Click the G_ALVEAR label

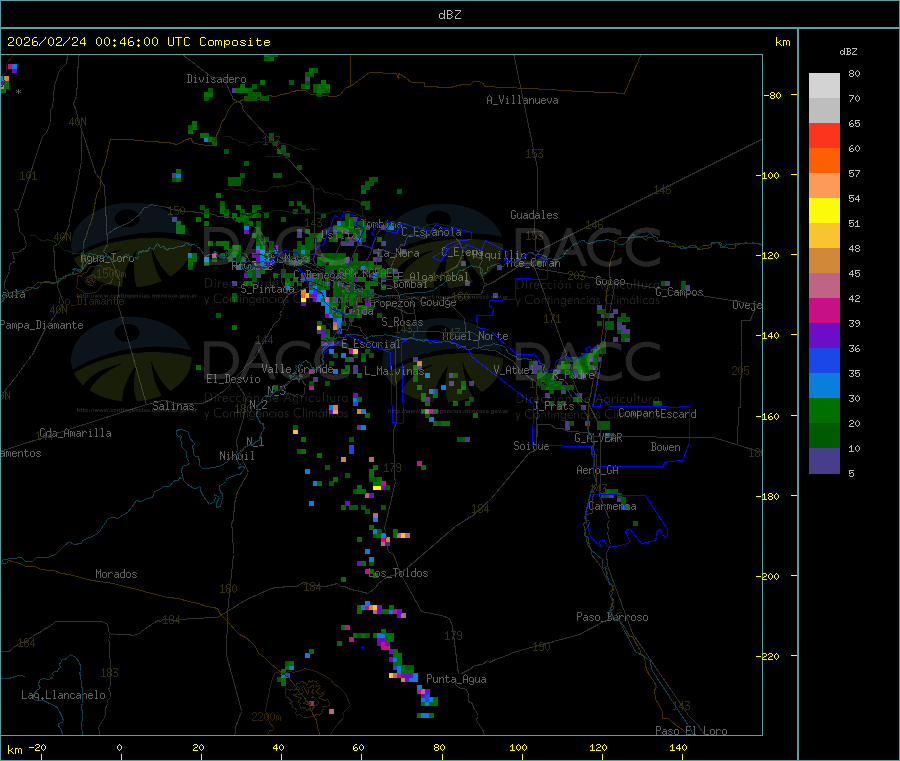pos(599,438)
